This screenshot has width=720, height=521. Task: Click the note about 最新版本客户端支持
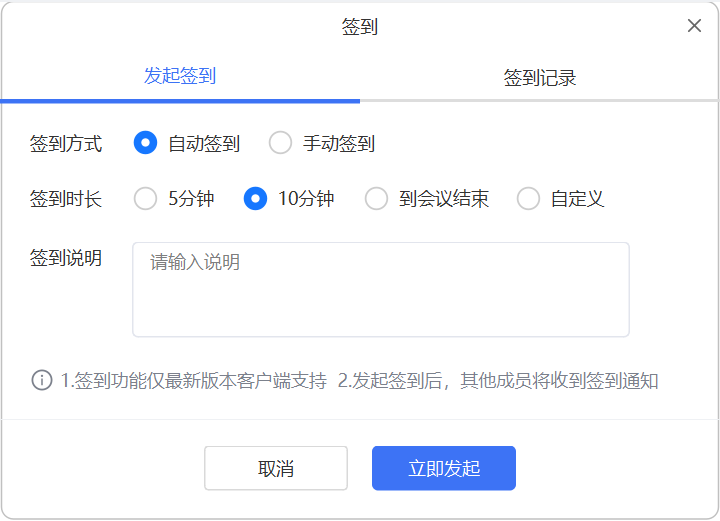point(194,381)
